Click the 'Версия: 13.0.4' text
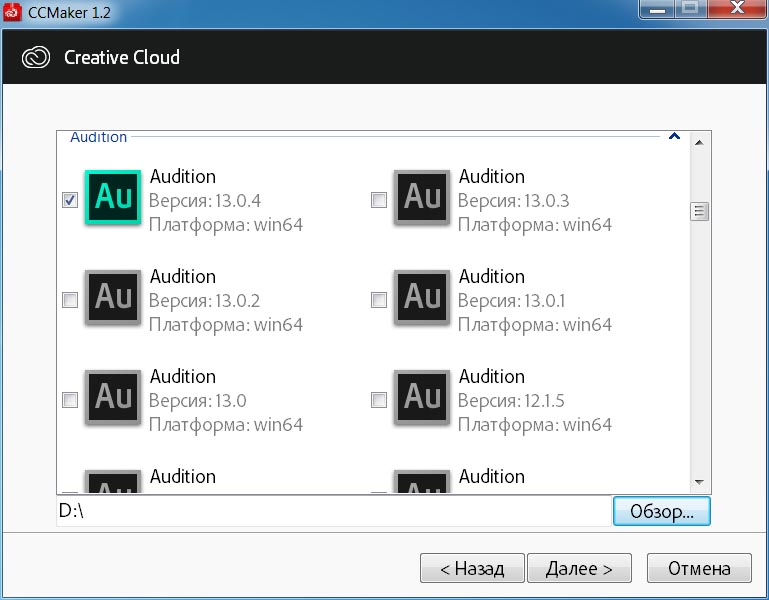This screenshot has height=600, width=769. 205,201
